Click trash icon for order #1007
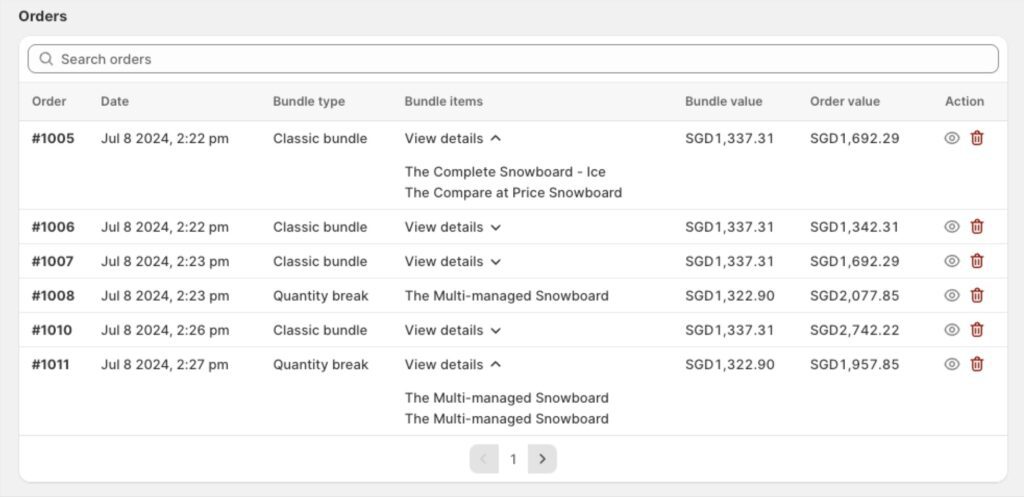Screen dimensions: 1024x497 pyautogui.click(x=977, y=261)
